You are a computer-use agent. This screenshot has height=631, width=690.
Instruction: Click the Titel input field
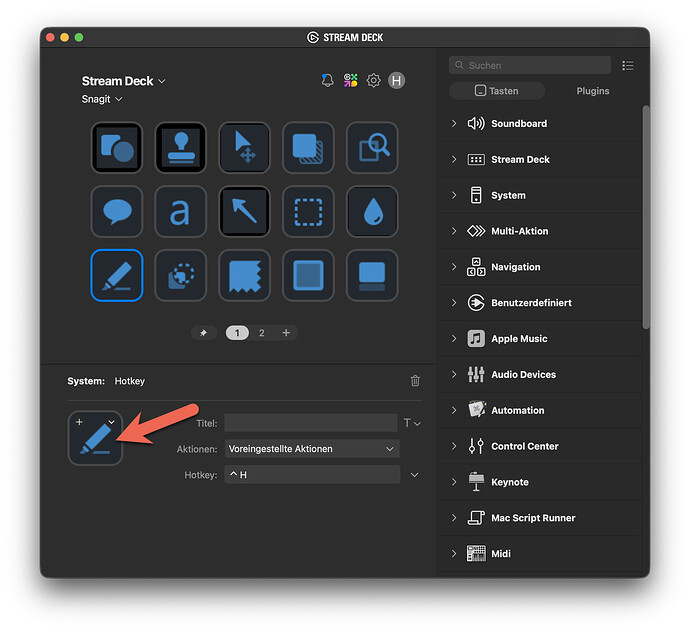[311, 423]
